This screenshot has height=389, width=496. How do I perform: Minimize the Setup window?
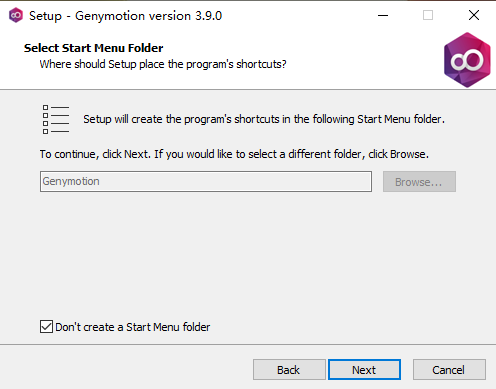383,15
